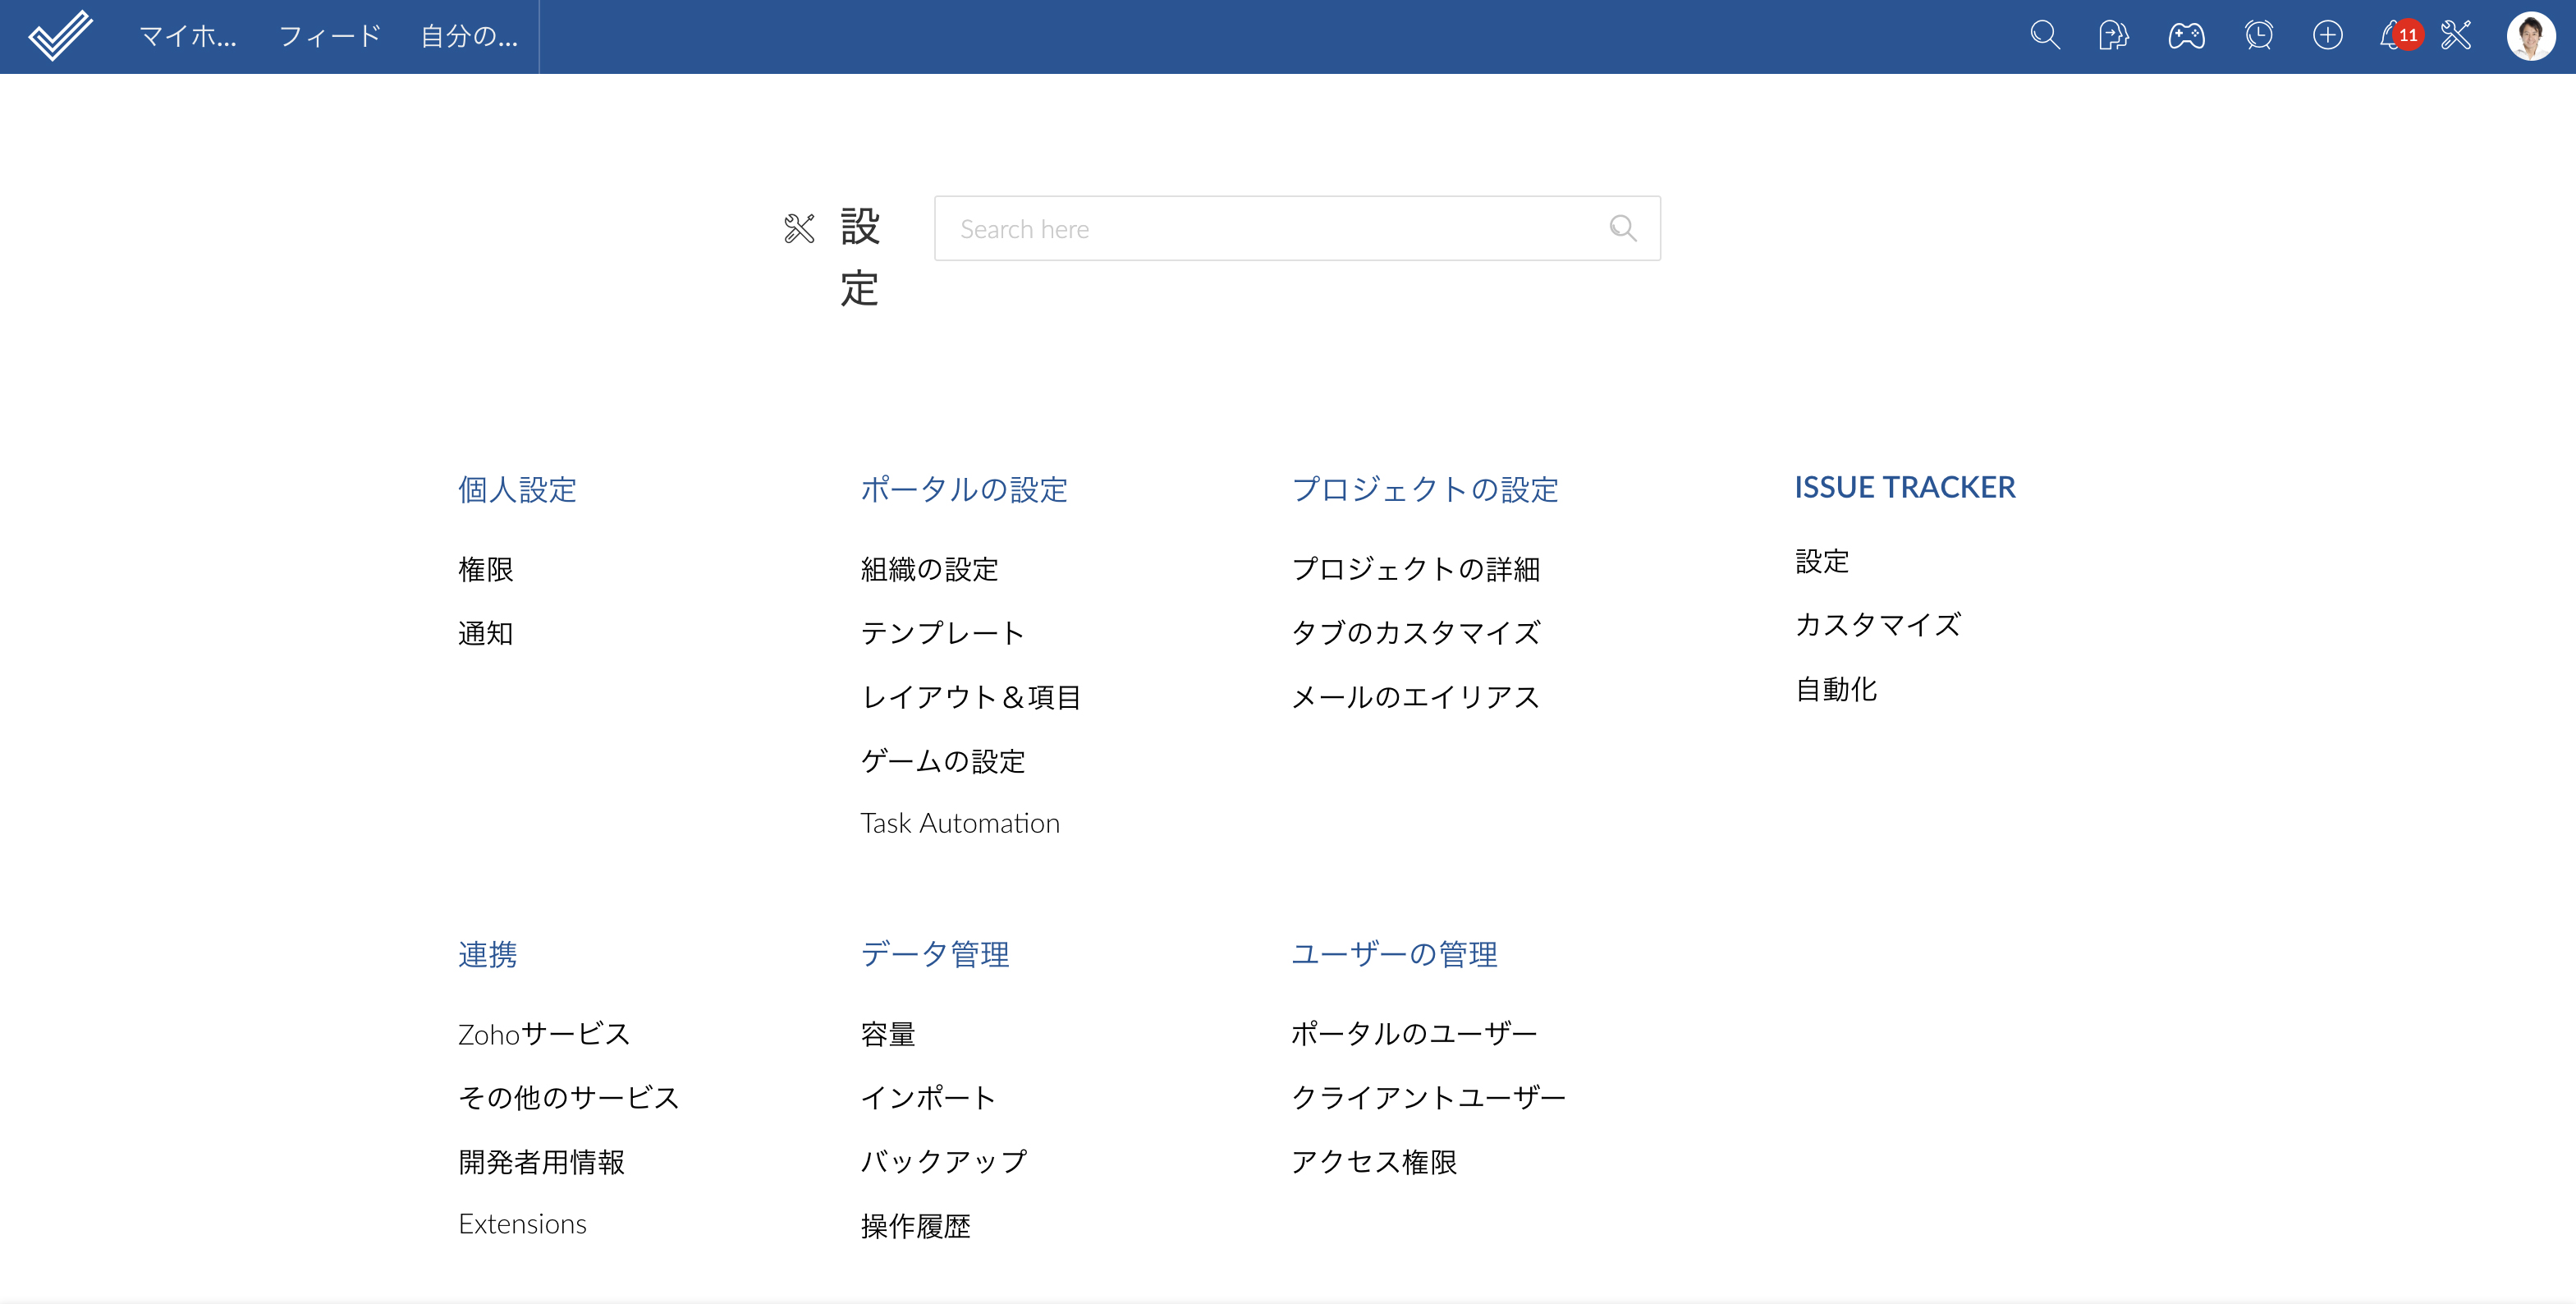Click the setup tools icon in header
Screen dimensions: 2576x1304
click(2456, 36)
